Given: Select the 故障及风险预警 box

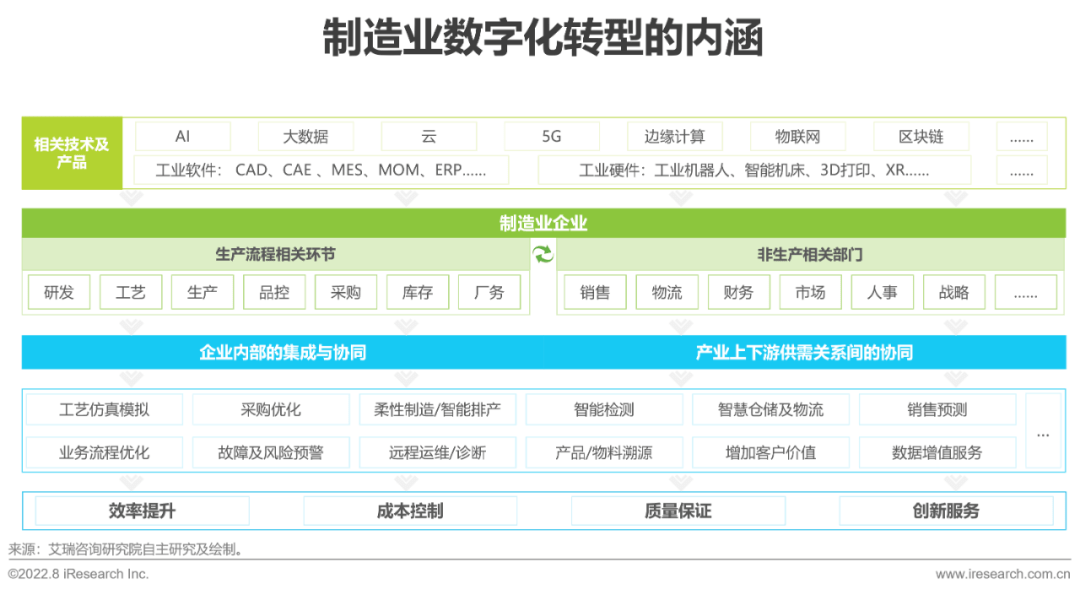Looking at the screenshot, I should [x=270, y=452].
